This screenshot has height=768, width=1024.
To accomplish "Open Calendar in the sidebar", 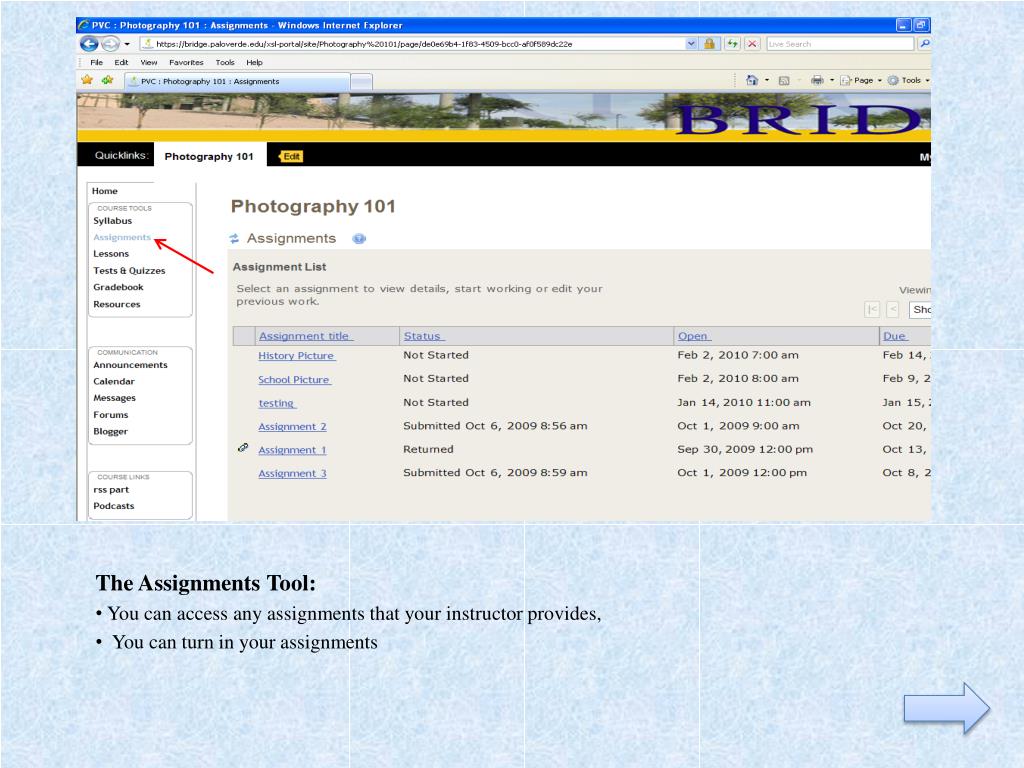I will (114, 381).
